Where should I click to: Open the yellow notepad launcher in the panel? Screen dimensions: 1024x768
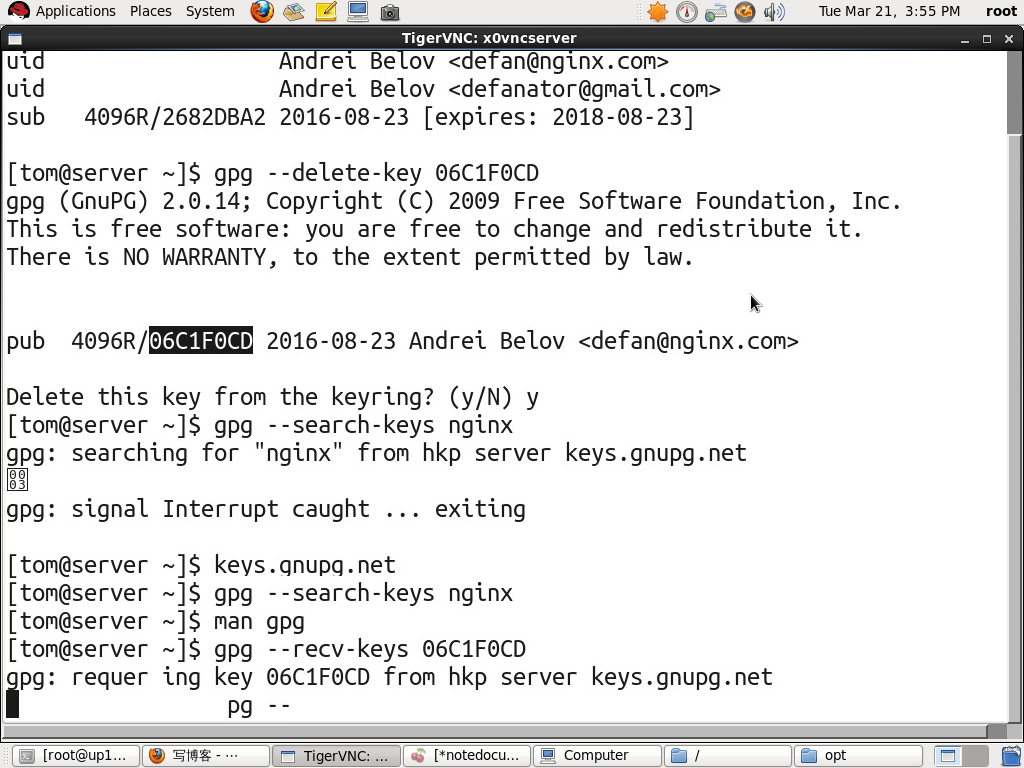(x=326, y=11)
